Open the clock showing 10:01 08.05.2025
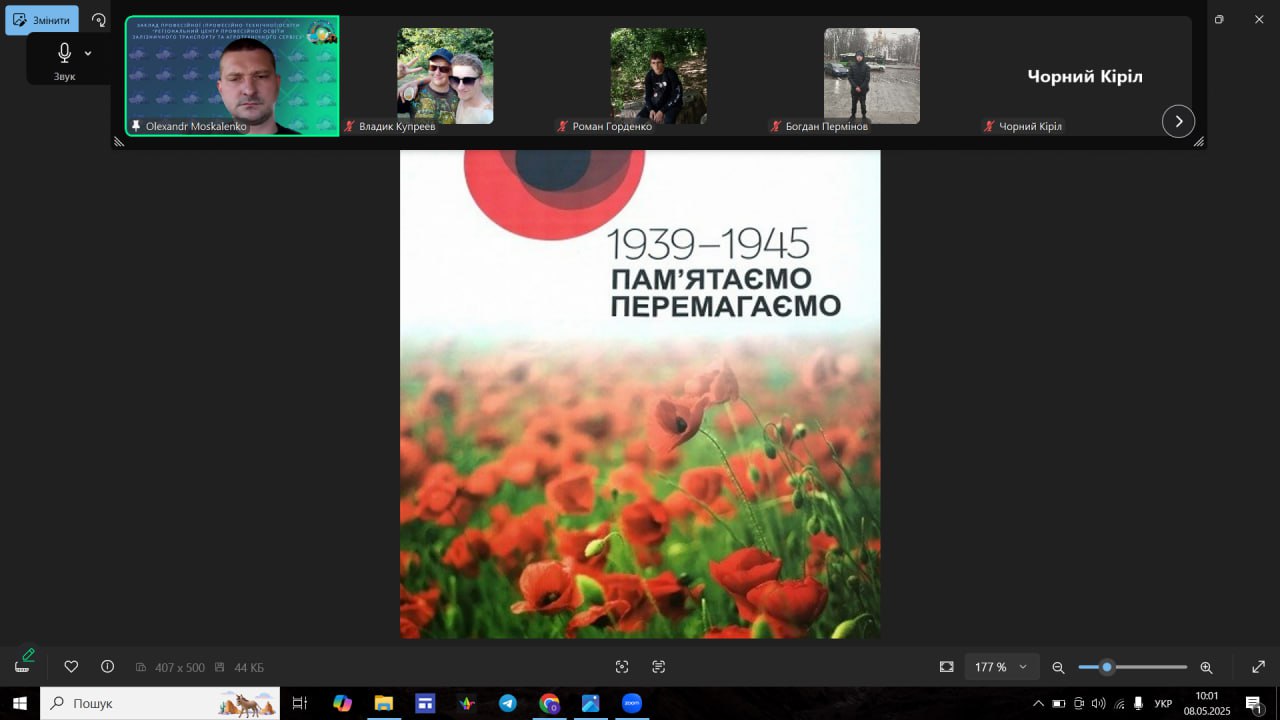The width and height of the screenshot is (1280, 720). pos(1207,703)
